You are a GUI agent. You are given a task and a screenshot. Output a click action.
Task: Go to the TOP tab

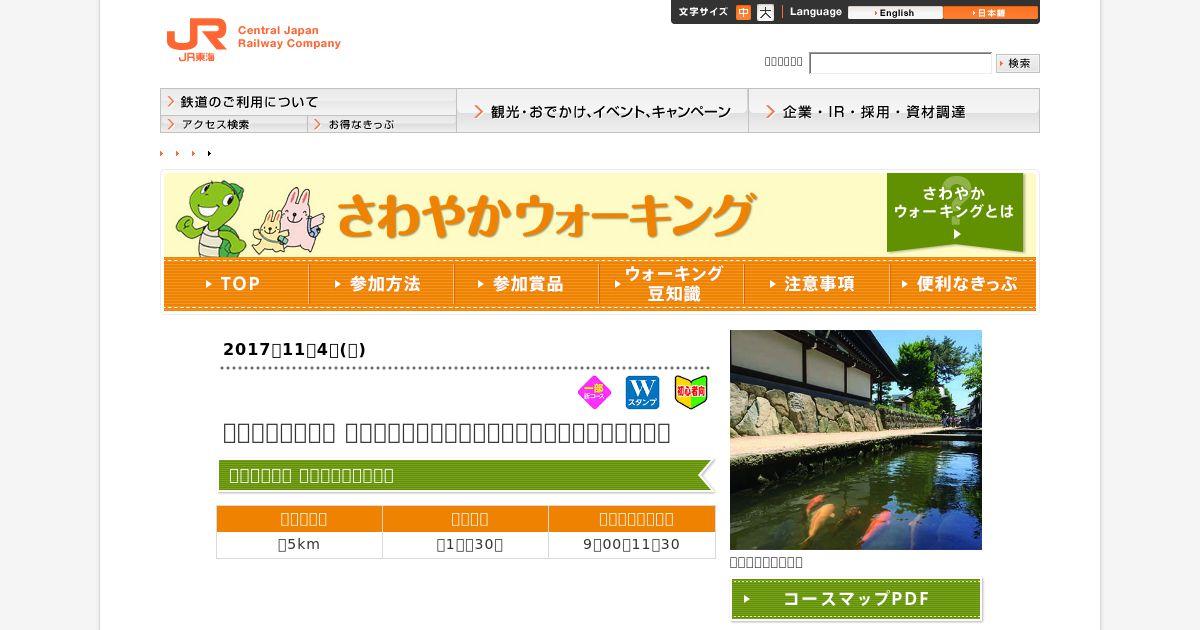point(236,284)
